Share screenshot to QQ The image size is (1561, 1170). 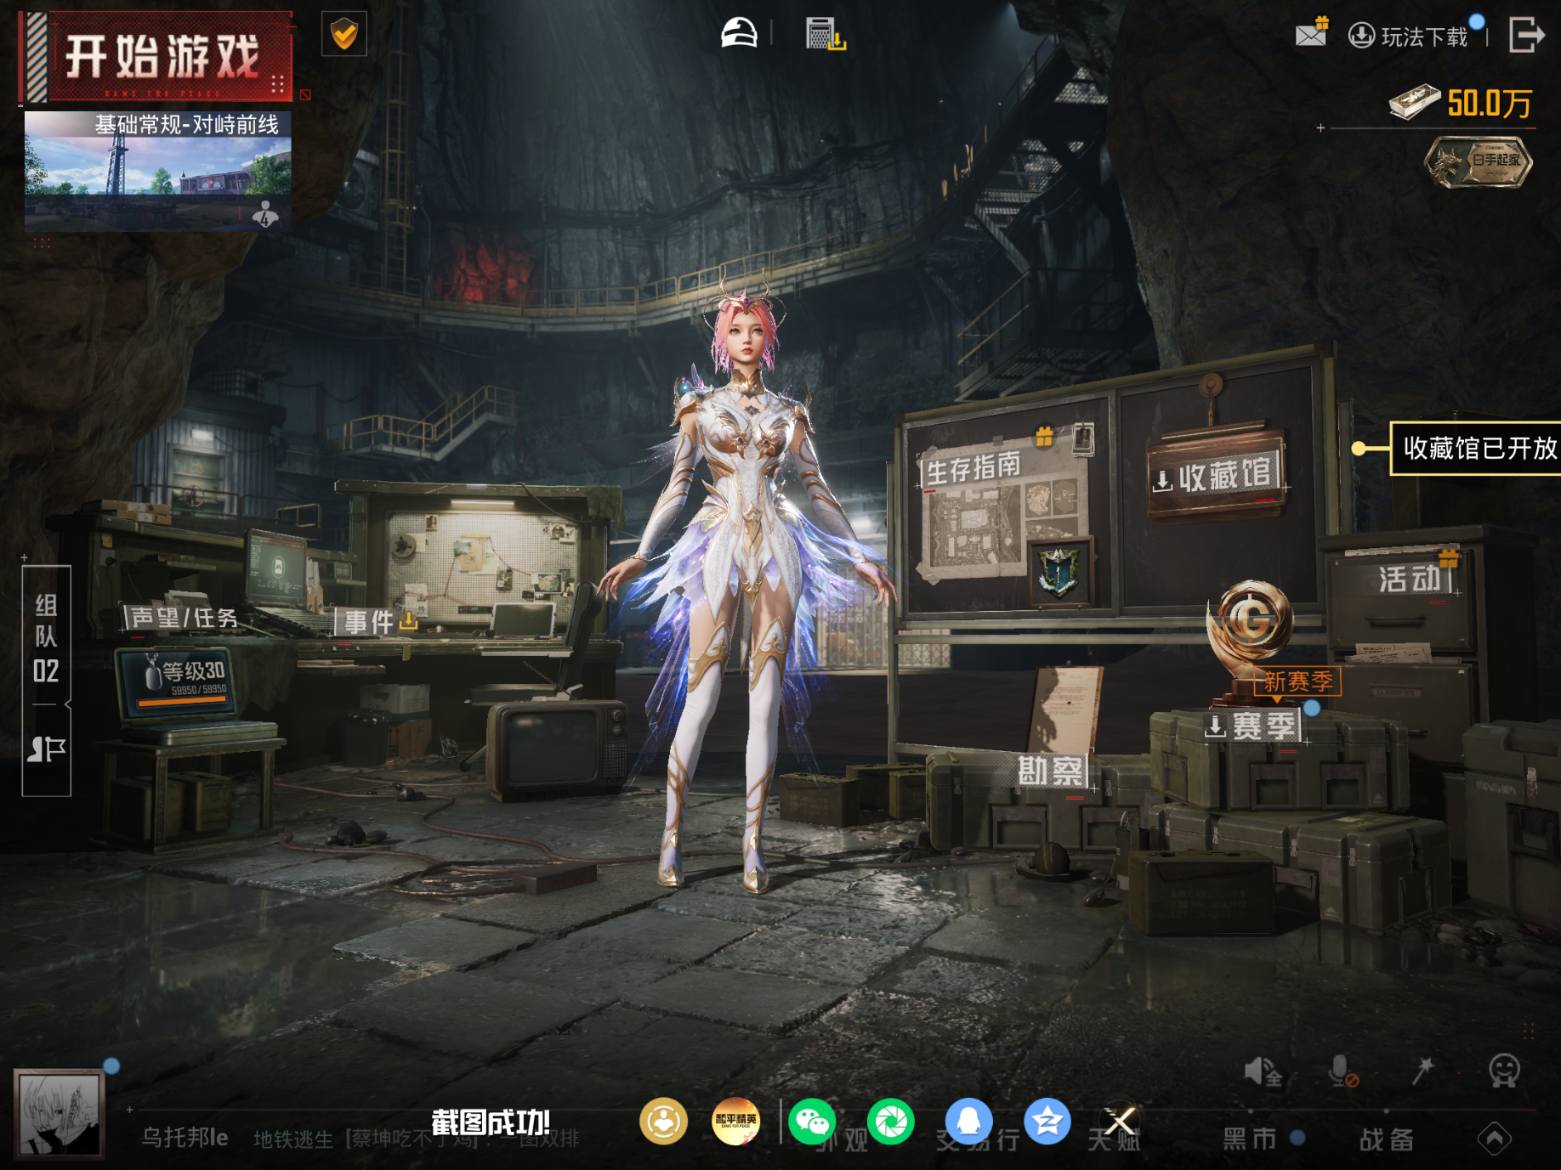tap(969, 1122)
